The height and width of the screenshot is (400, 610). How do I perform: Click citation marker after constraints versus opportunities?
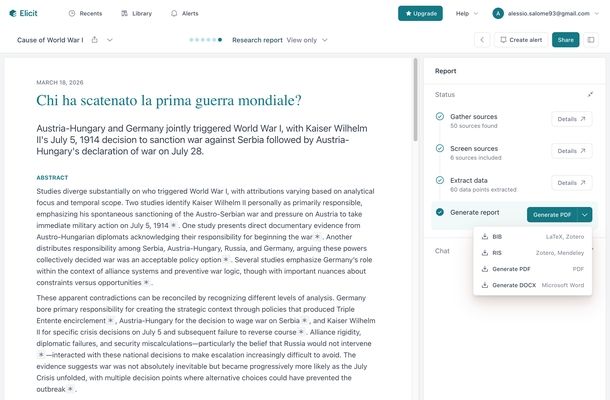tap(146, 282)
